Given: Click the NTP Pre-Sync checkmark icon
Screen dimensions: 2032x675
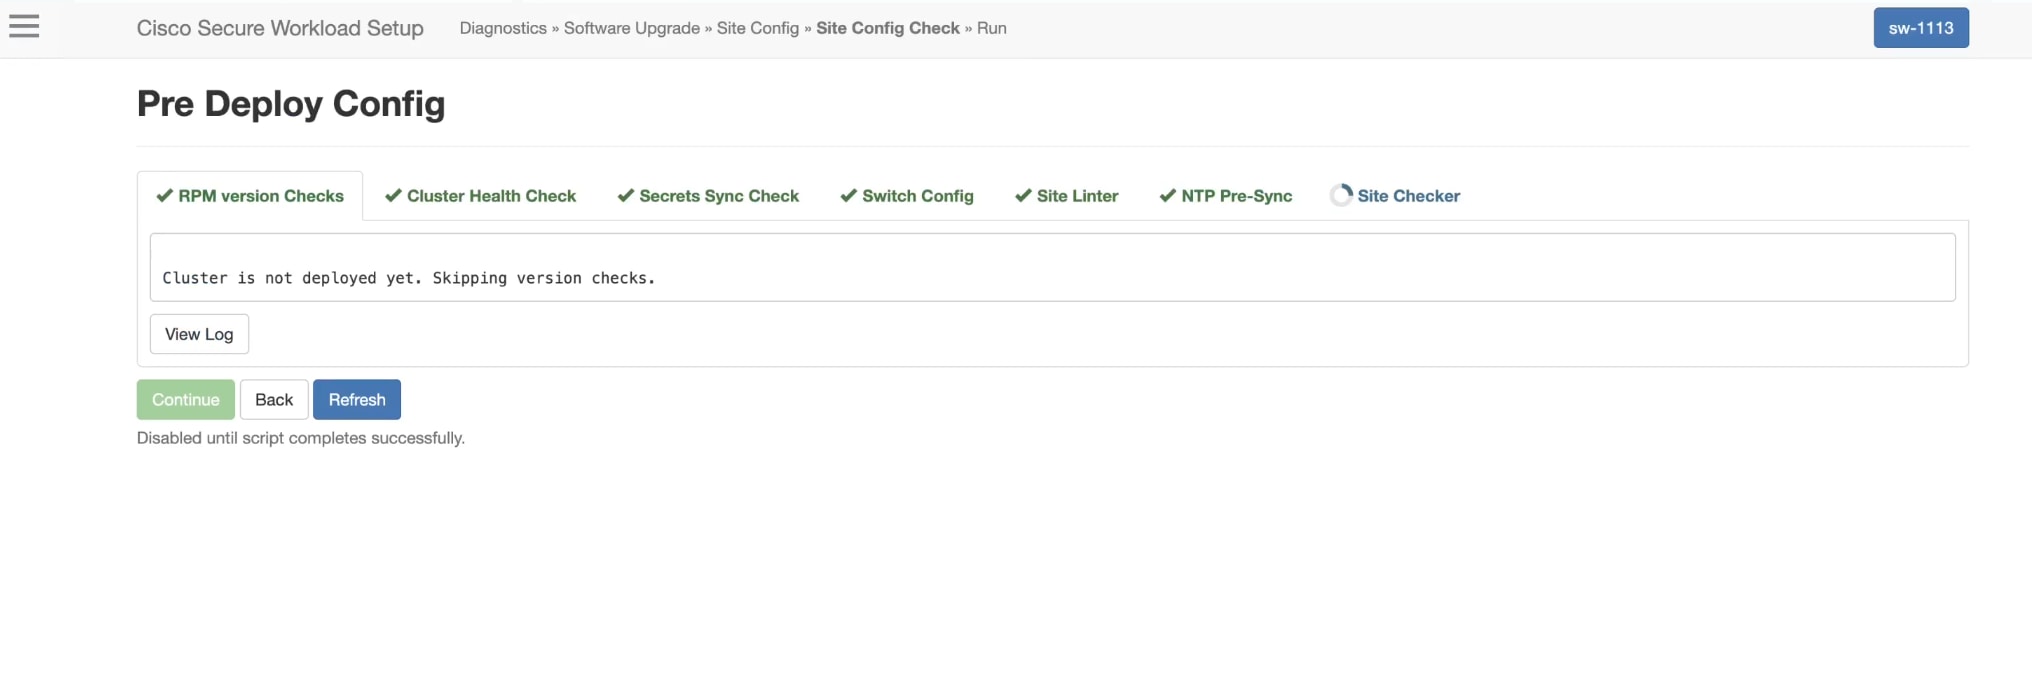Looking at the screenshot, I should click(1167, 196).
